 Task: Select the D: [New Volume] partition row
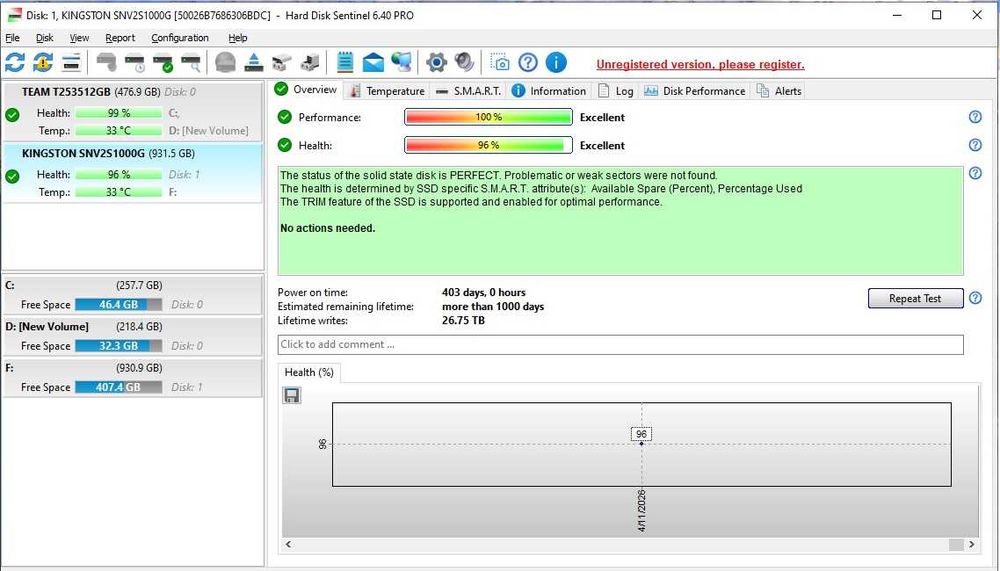coord(133,336)
